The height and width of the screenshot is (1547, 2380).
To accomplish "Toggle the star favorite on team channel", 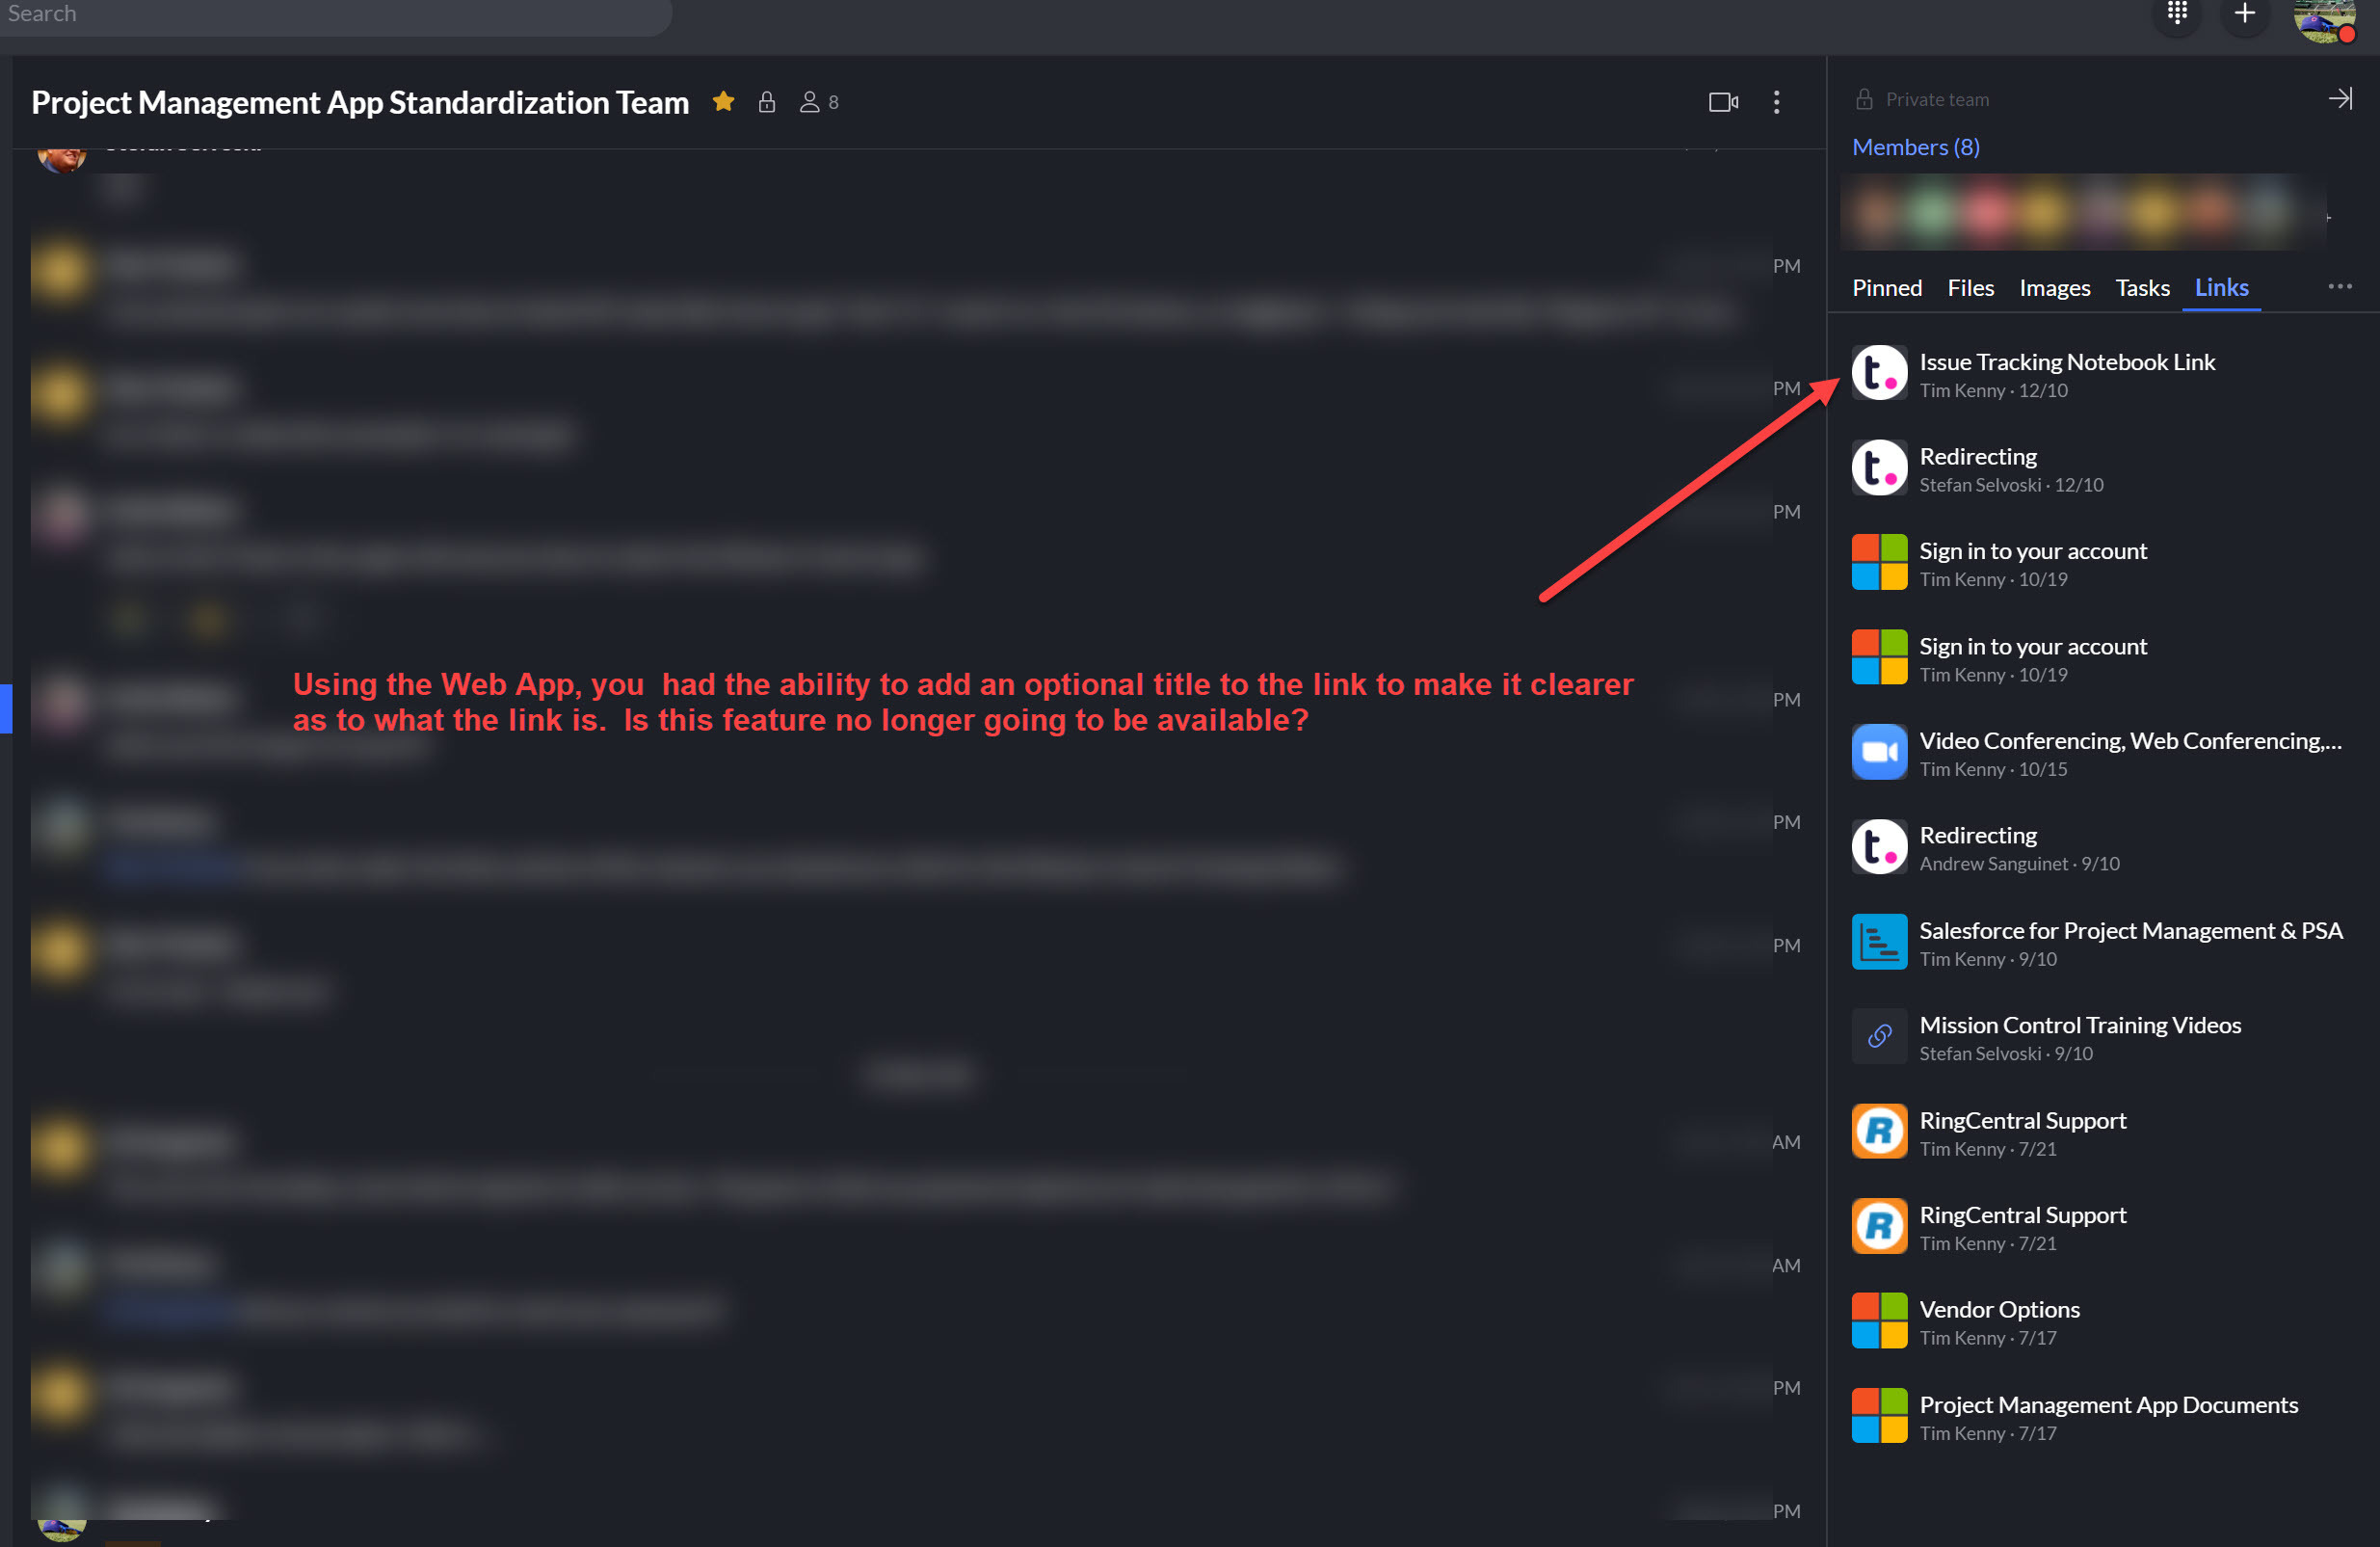I will pos(726,100).
